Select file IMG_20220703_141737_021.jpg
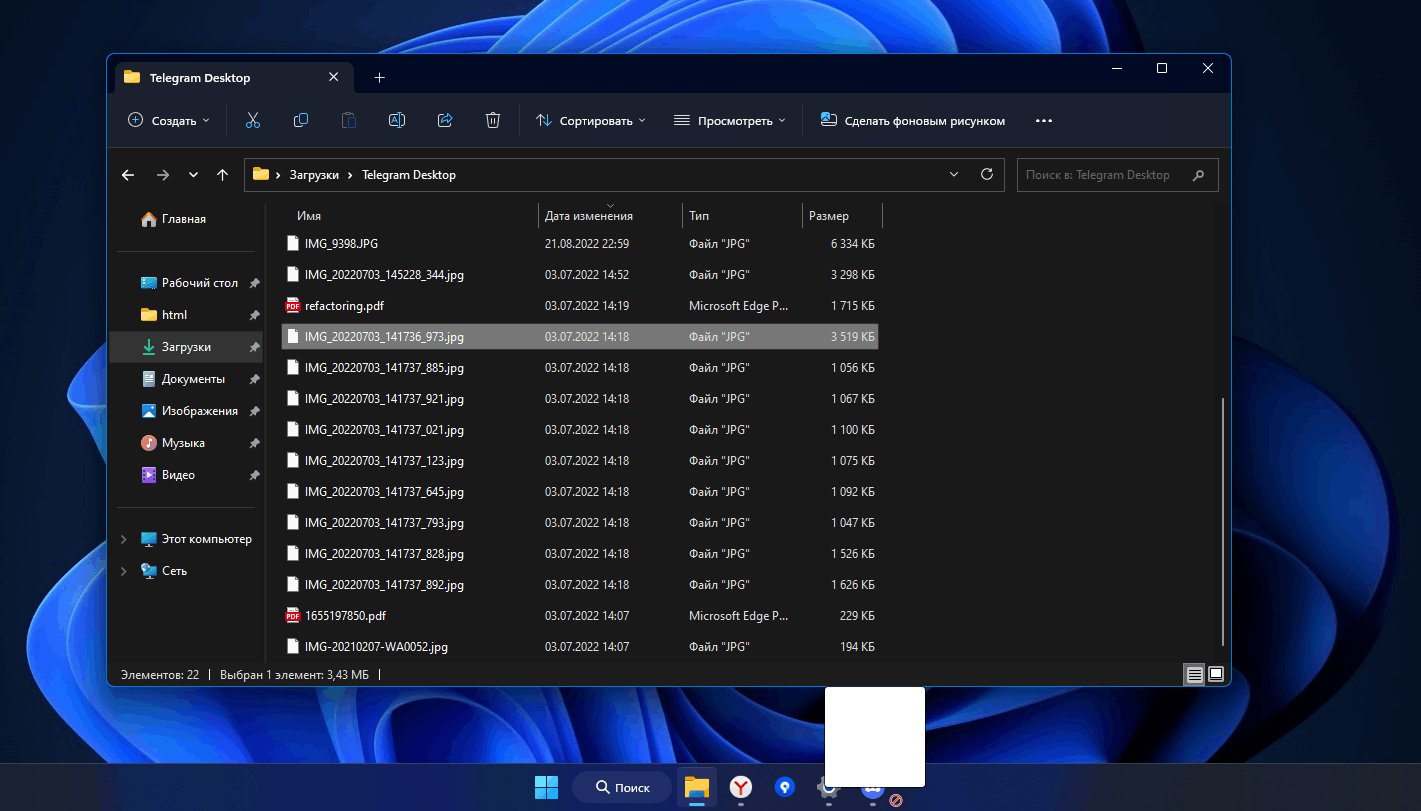Image resolution: width=1421 pixels, height=811 pixels. [580, 429]
